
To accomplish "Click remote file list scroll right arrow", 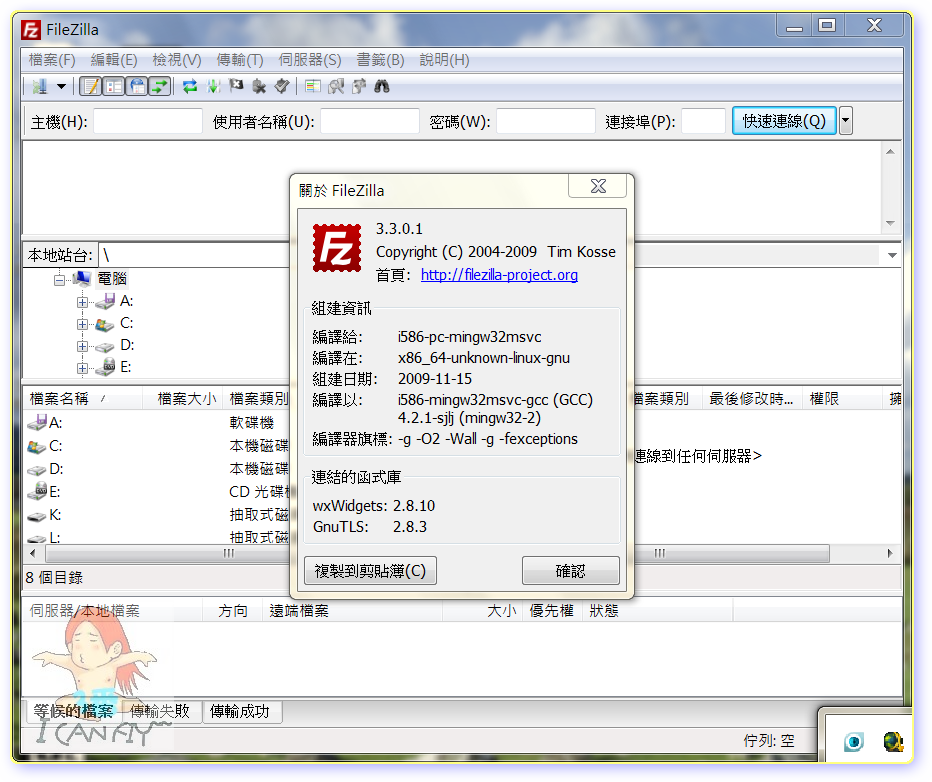I will [x=890, y=554].
